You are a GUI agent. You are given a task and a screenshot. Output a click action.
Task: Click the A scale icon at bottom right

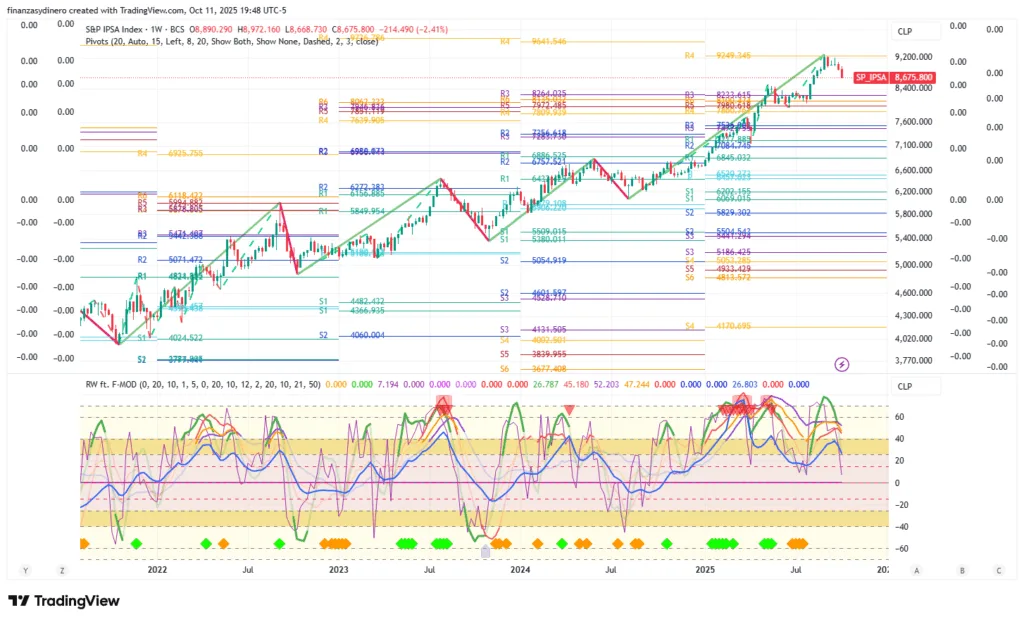tap(917, 570)
